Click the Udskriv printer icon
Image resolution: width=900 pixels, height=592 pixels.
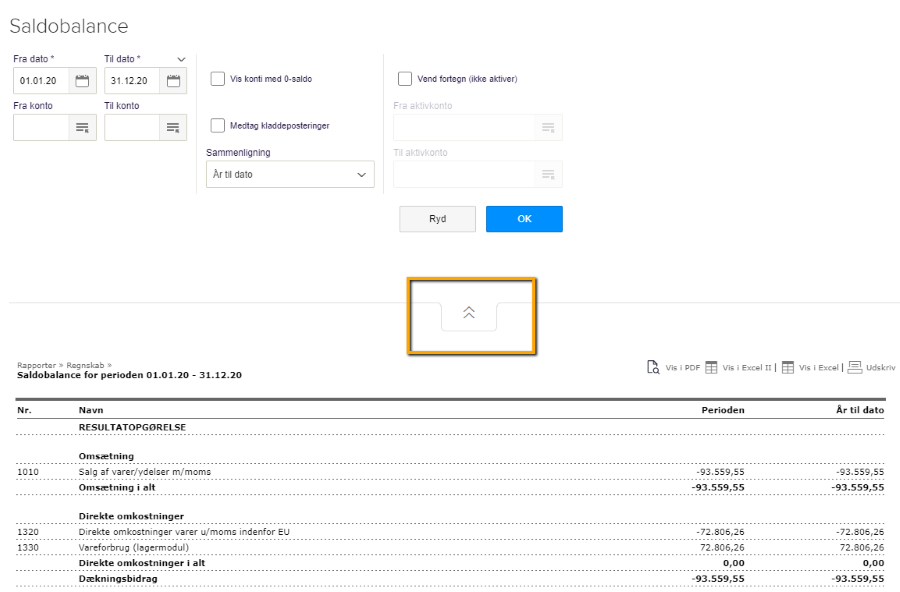[x=855, y=368]
